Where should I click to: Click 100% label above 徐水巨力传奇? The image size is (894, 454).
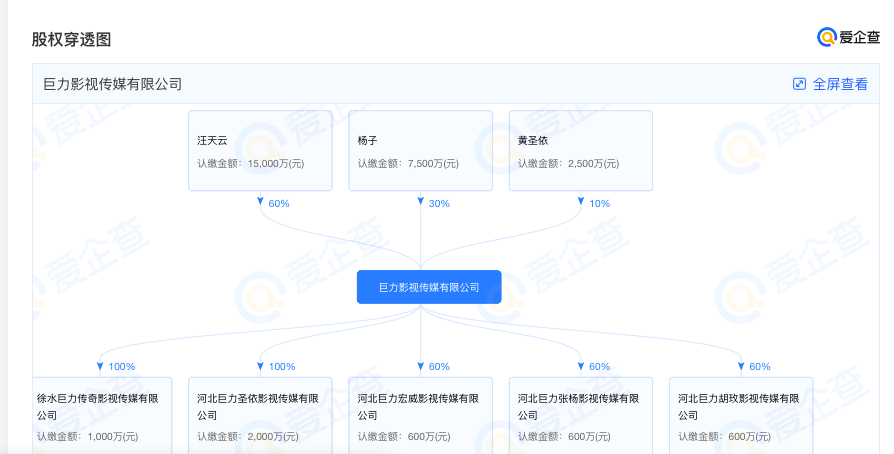(x=121, y=367)
